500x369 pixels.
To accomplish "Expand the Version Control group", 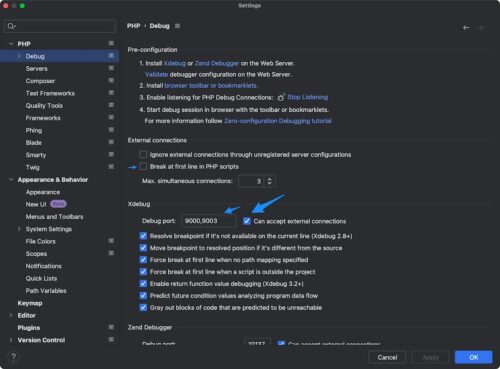I will point(11,340).
